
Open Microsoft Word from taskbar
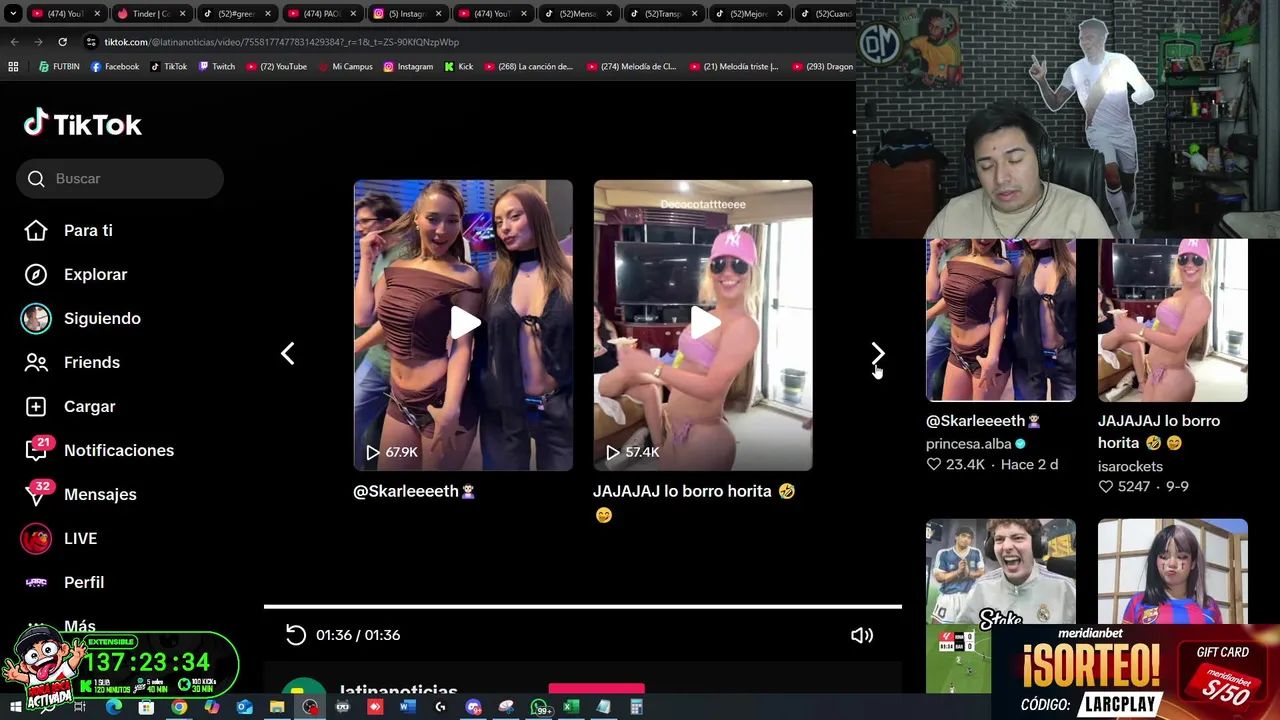407,707
